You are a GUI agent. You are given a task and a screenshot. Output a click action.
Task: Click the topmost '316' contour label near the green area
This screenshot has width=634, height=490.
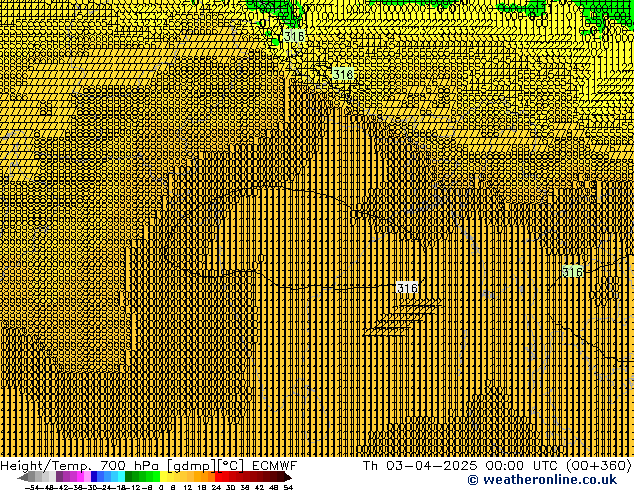(294, 36)
